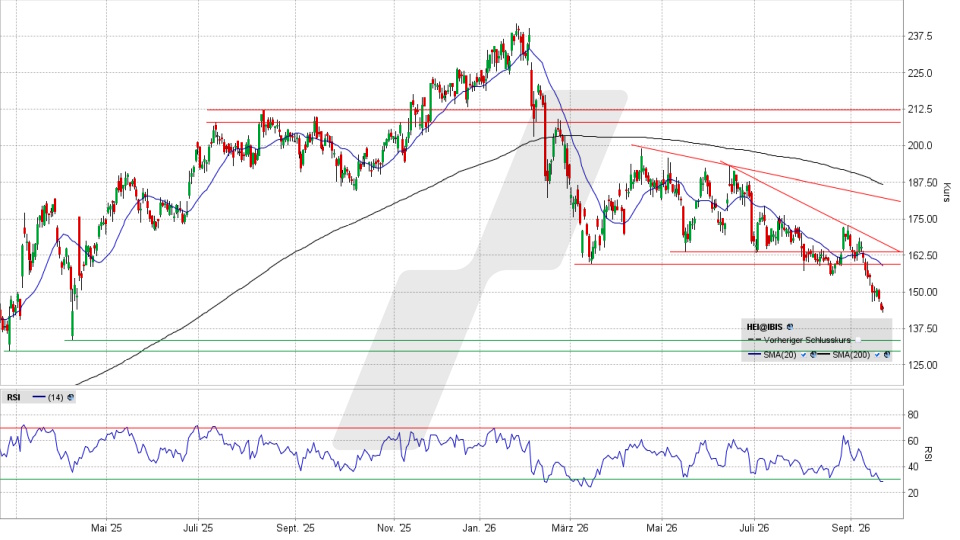Toggle the SMA(20) checkbox

(x=803, y=354)
